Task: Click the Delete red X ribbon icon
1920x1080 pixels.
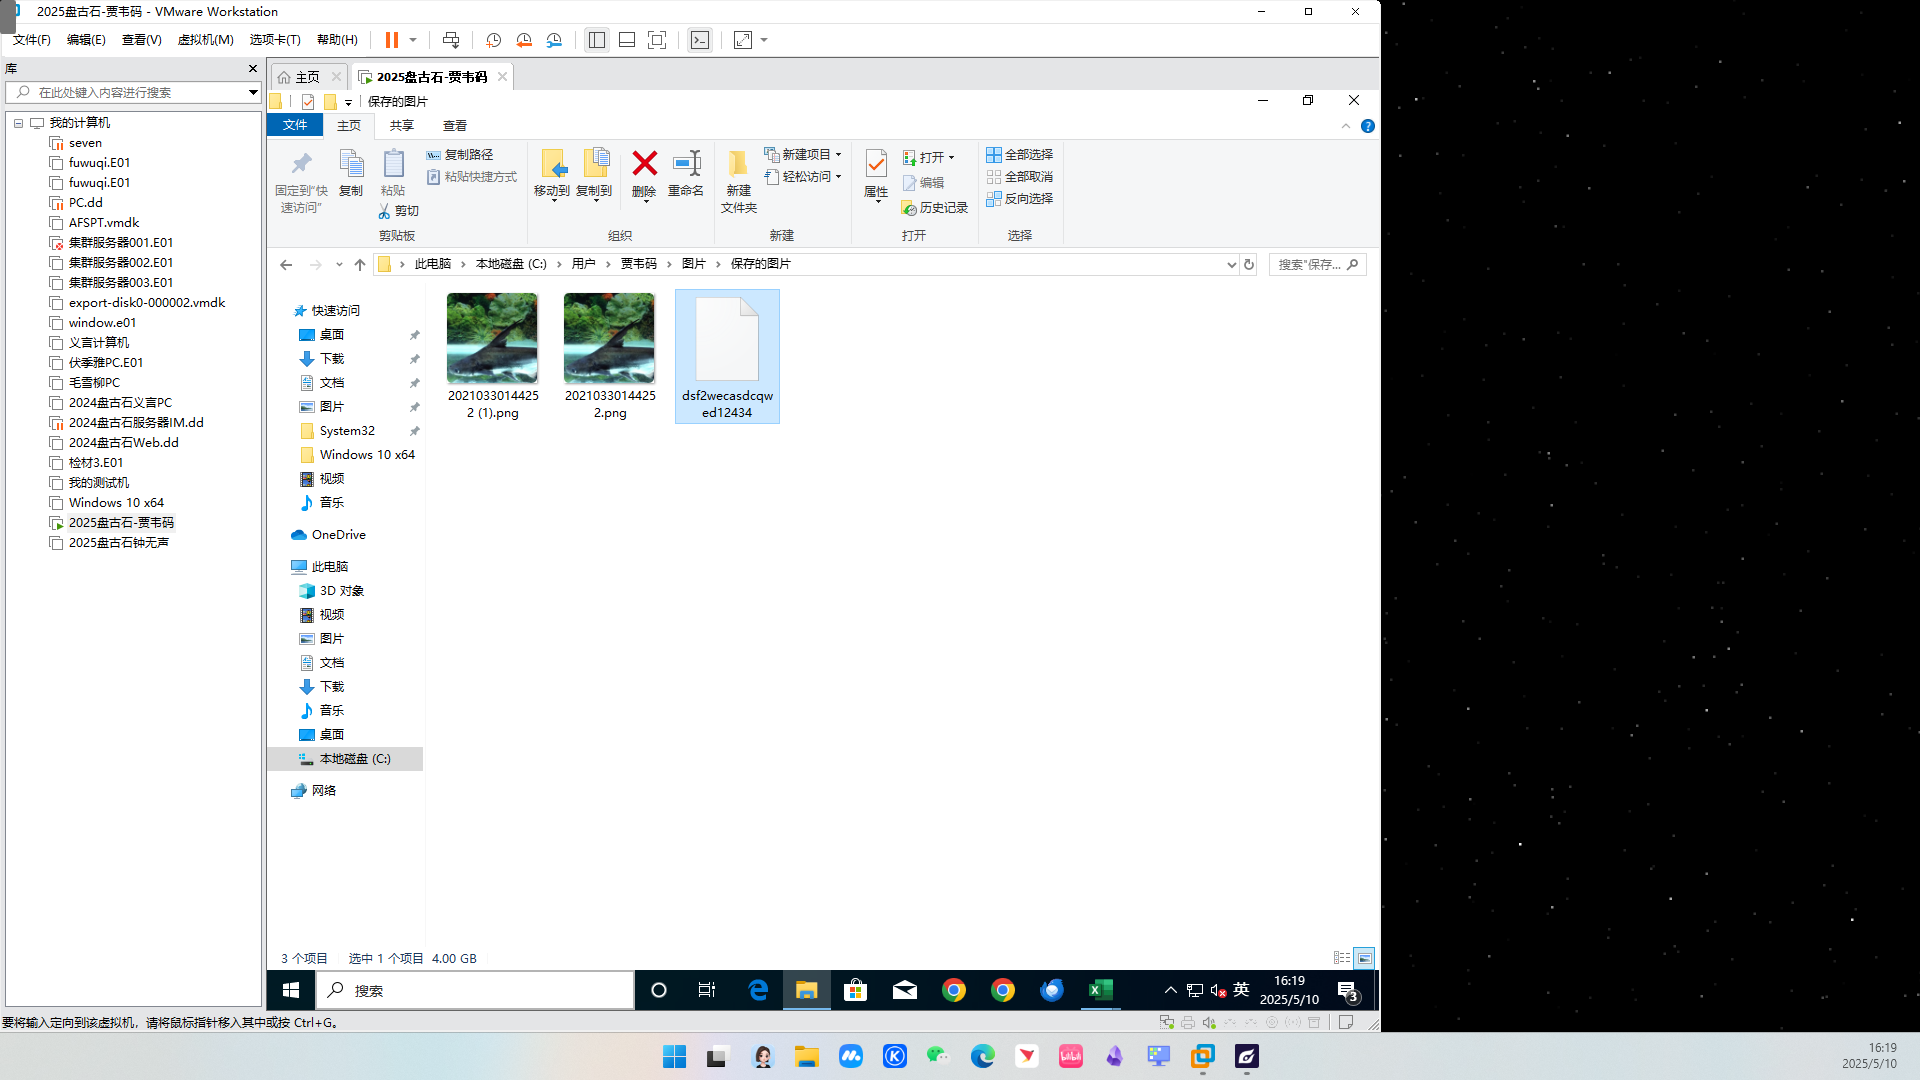Action: click(645, 174)
